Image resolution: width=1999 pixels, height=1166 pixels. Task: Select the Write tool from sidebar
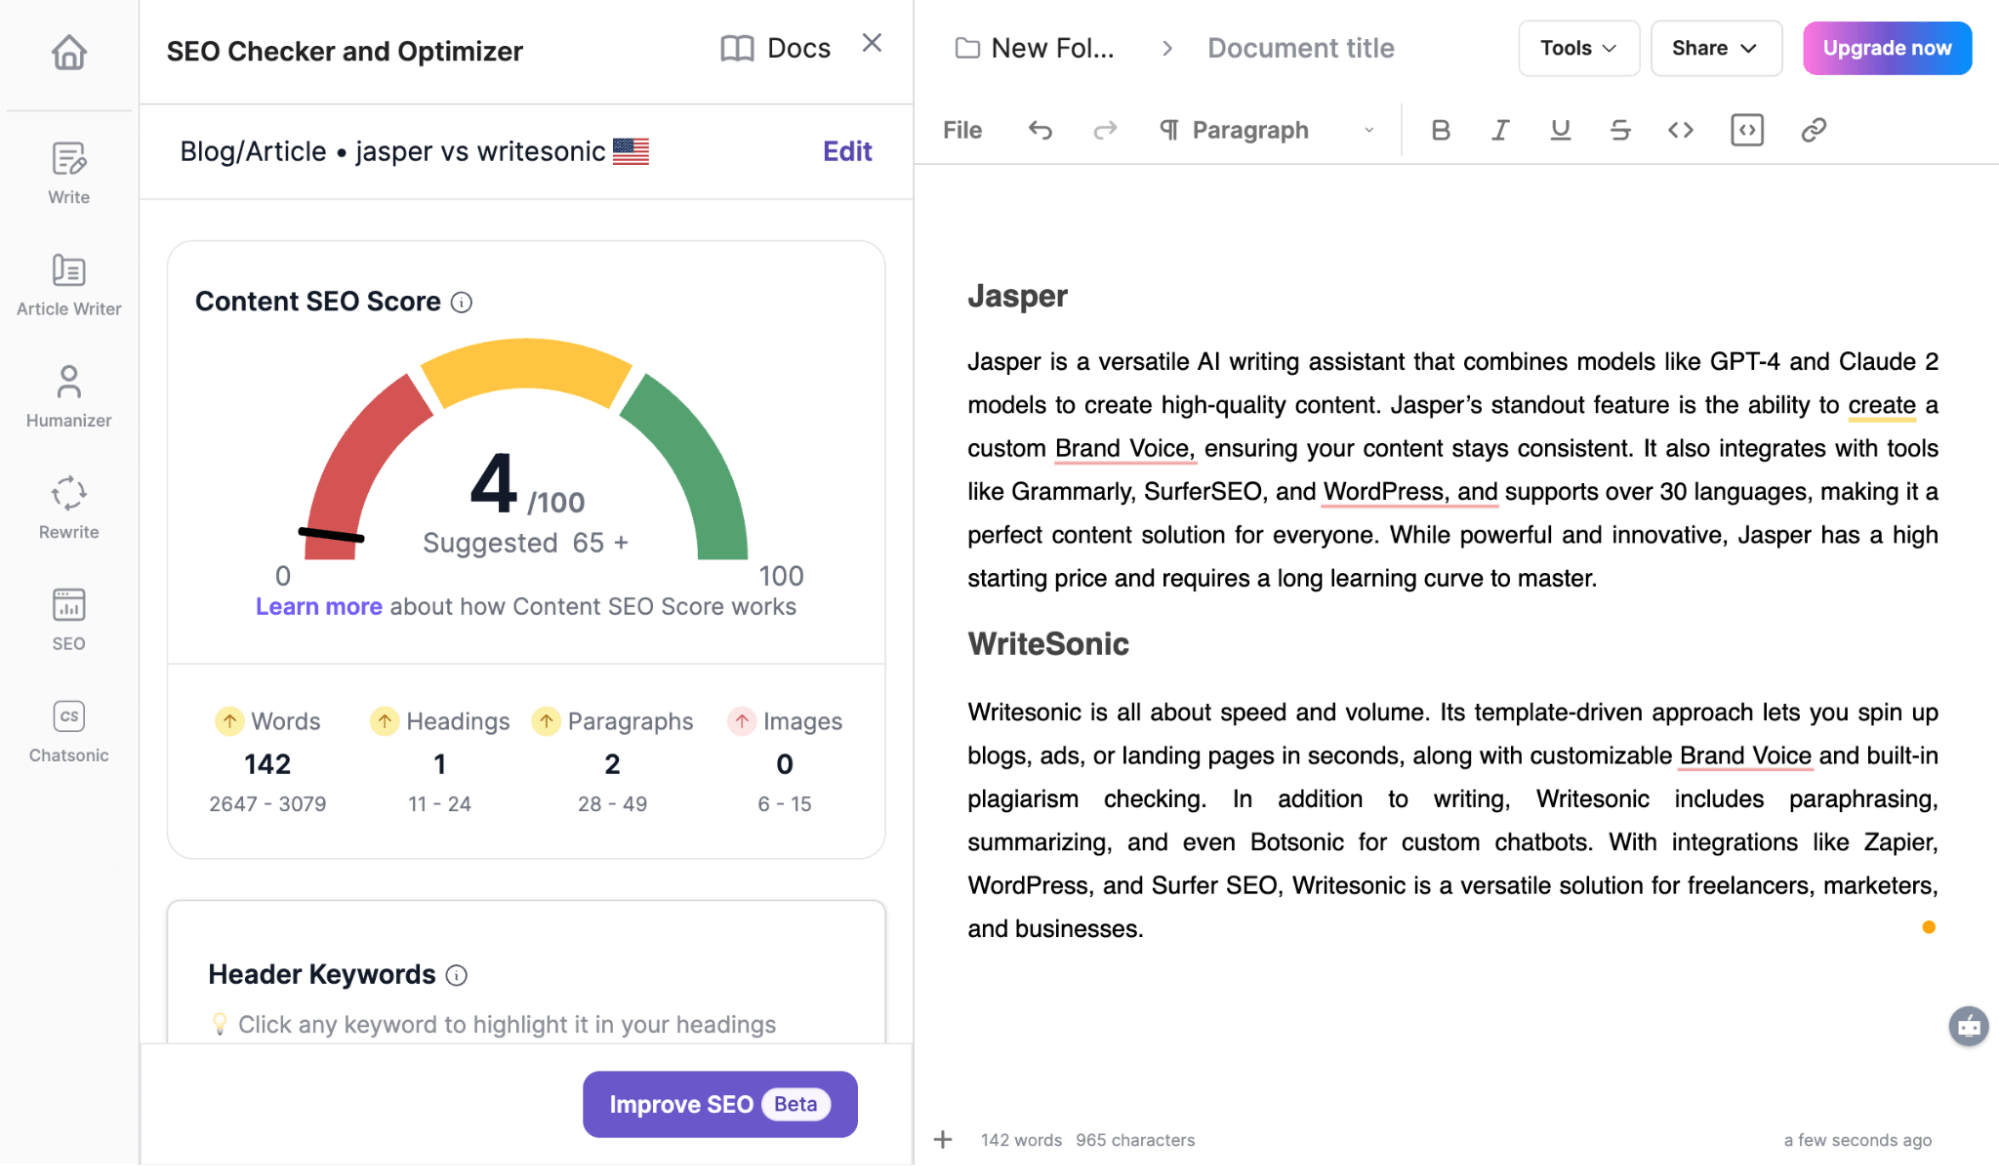[67, 170]
